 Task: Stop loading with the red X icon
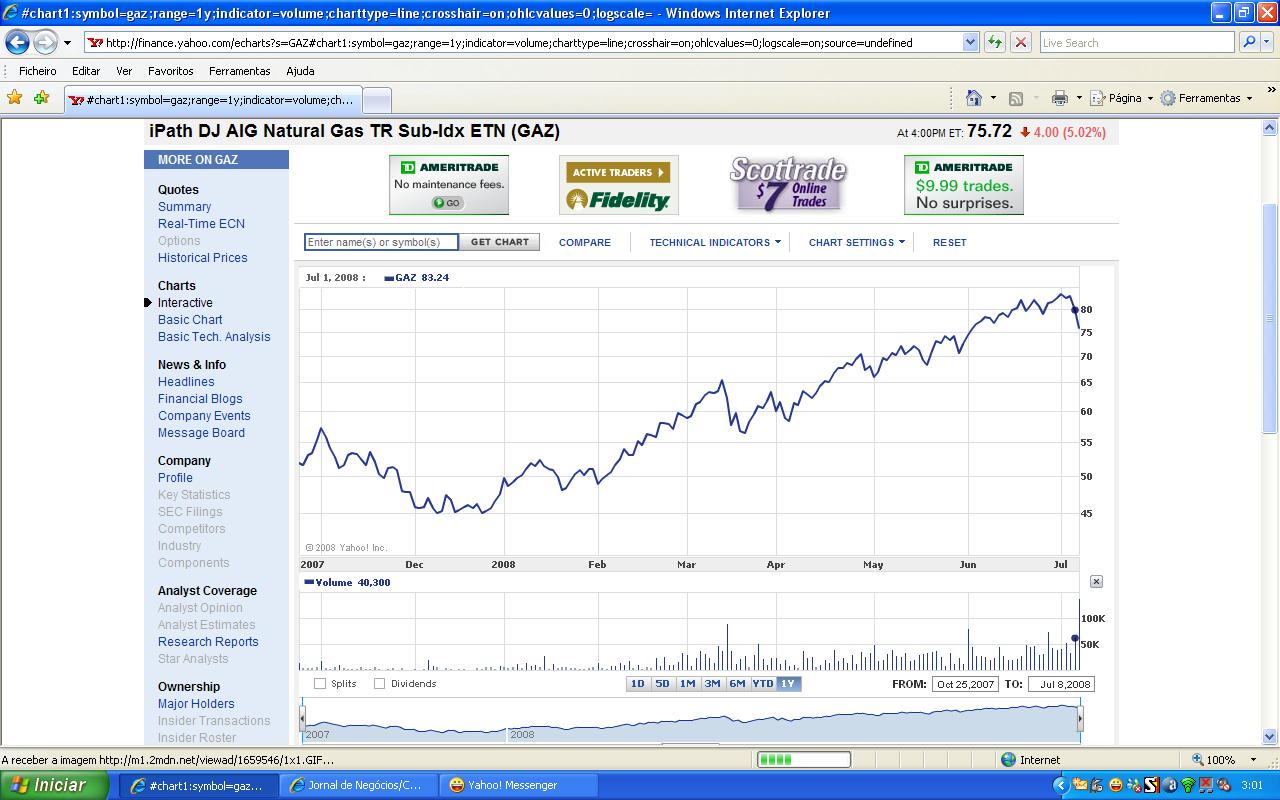(x=1021, y=43)
